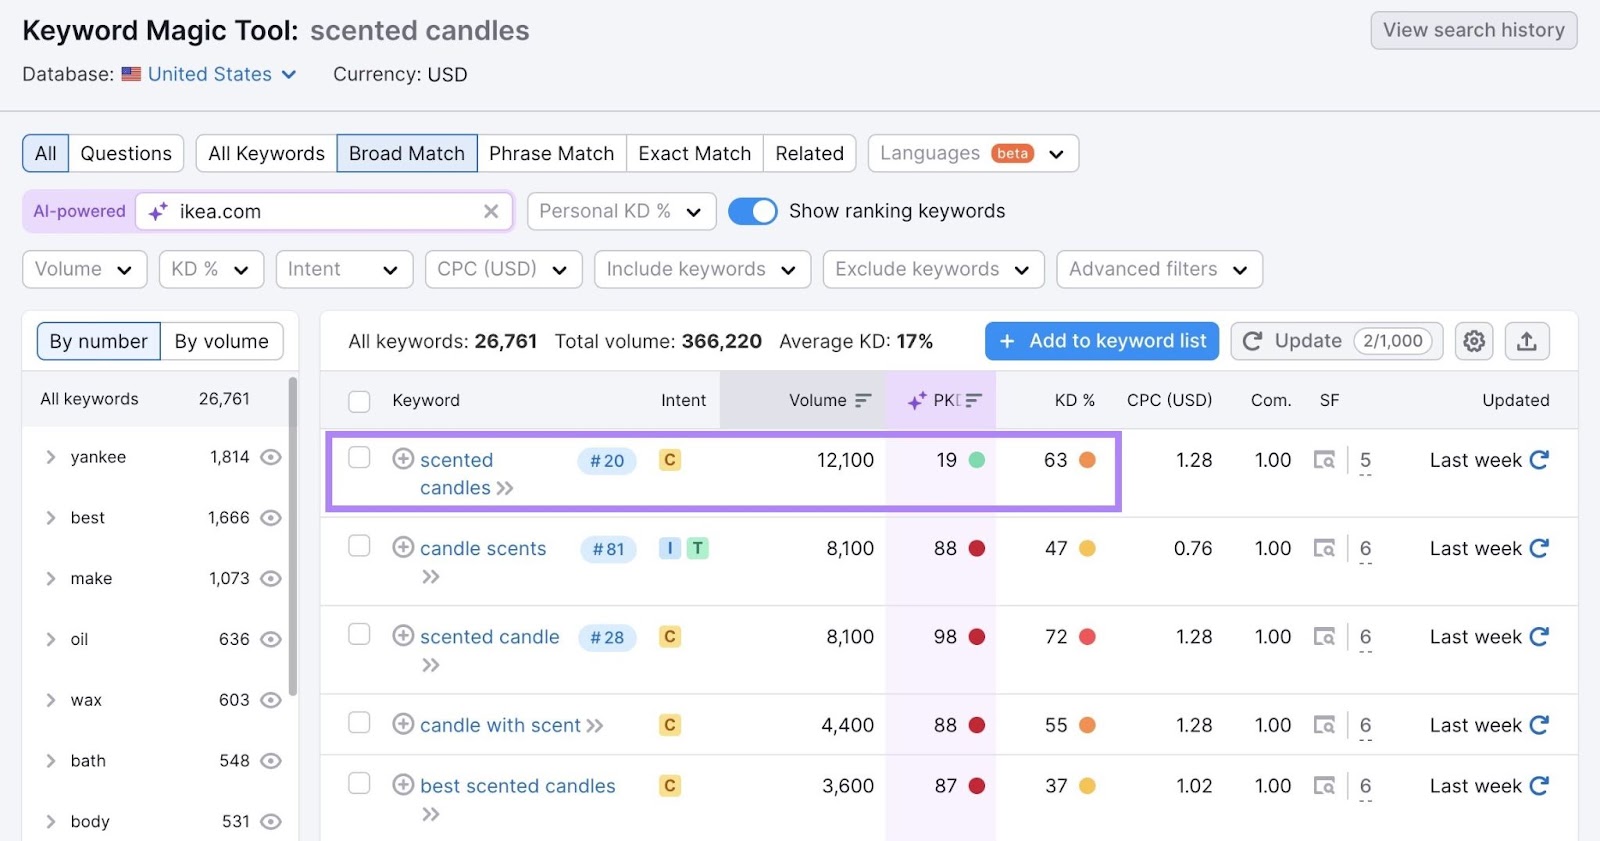The width and height of the screenshot is (1600, 841).
Task: Refresh the scented candle row
Action: tap(1539, 637)
